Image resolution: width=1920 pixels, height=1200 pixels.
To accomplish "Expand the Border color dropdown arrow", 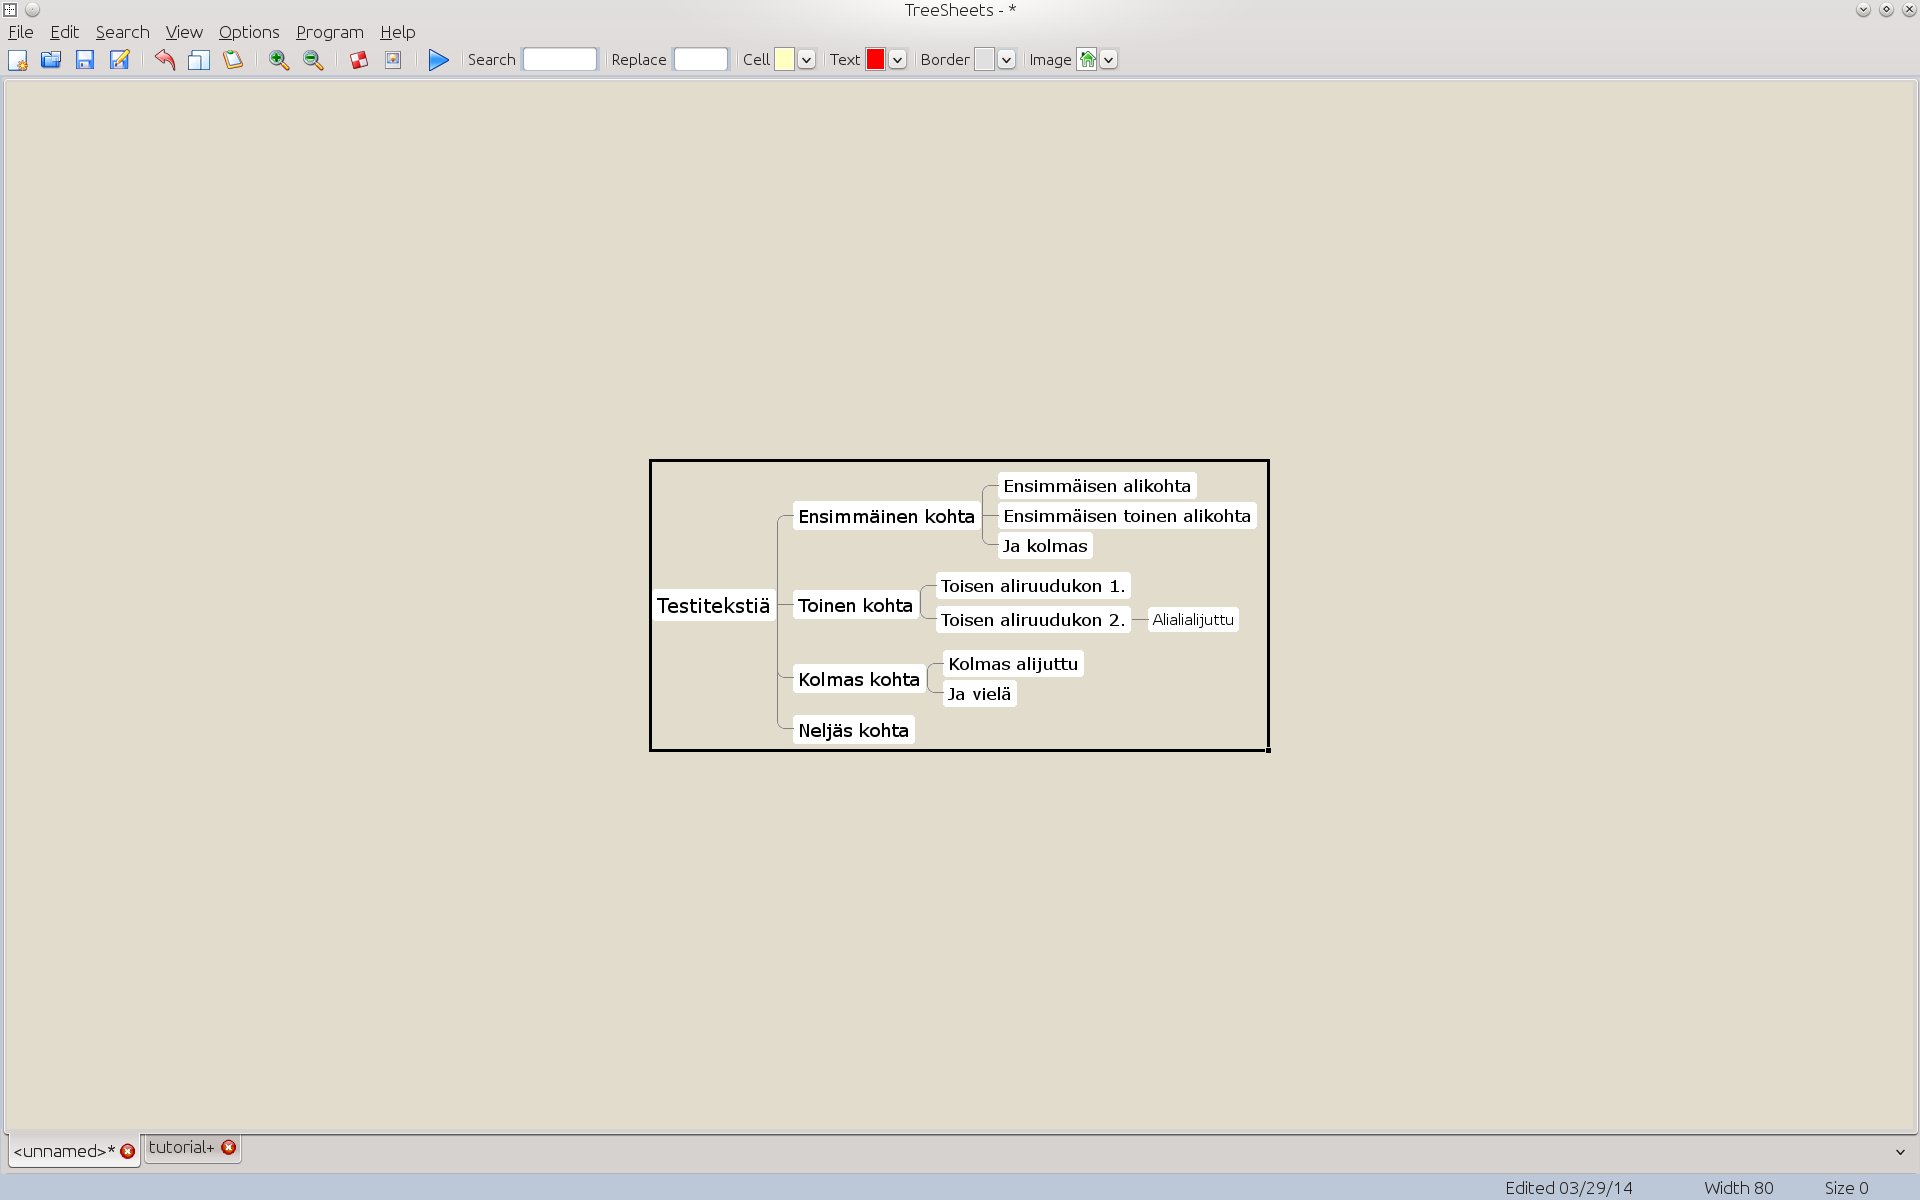I will coord(1007,60).
